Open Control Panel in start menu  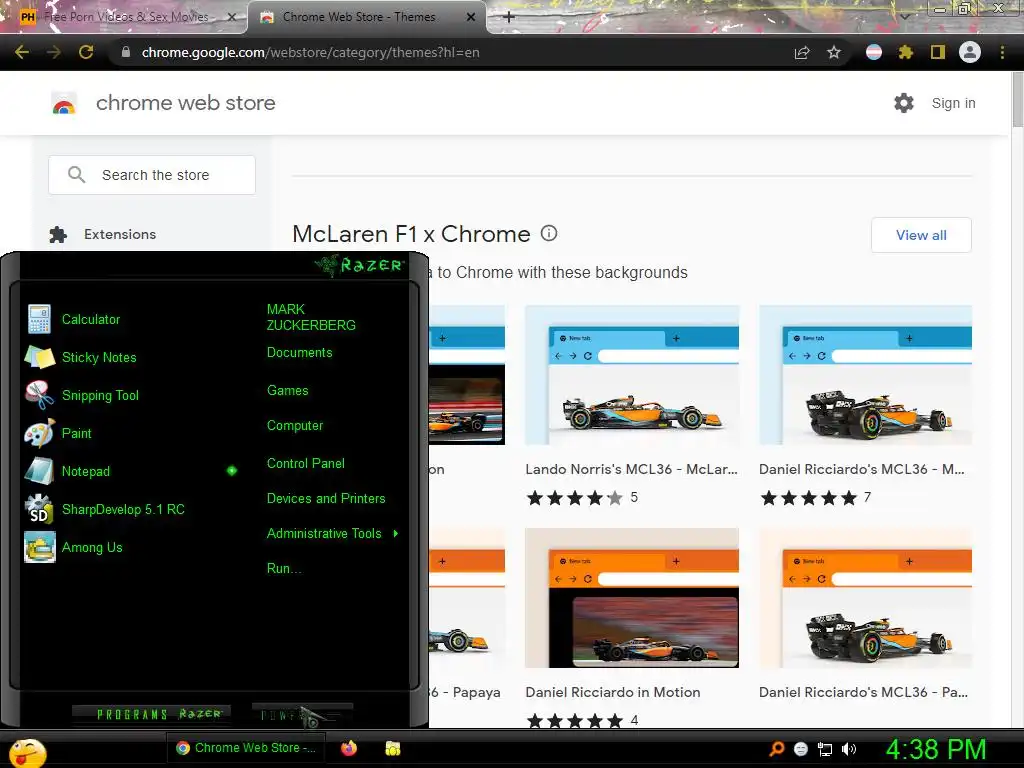[x=306, y=464]
